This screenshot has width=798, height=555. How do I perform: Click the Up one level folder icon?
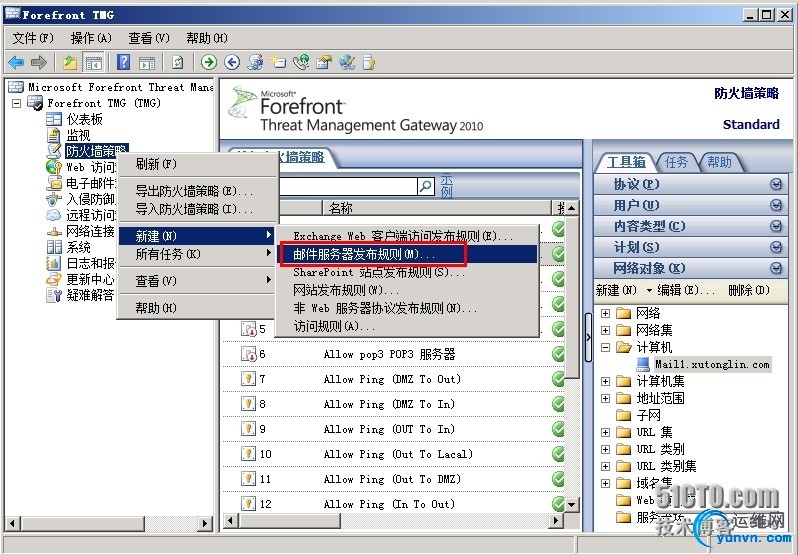click(70, 63)
